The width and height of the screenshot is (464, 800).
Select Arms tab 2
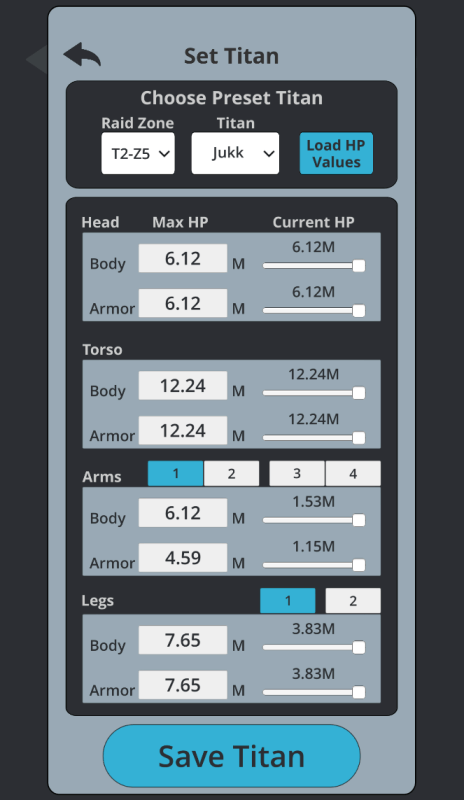click(231, 473)
